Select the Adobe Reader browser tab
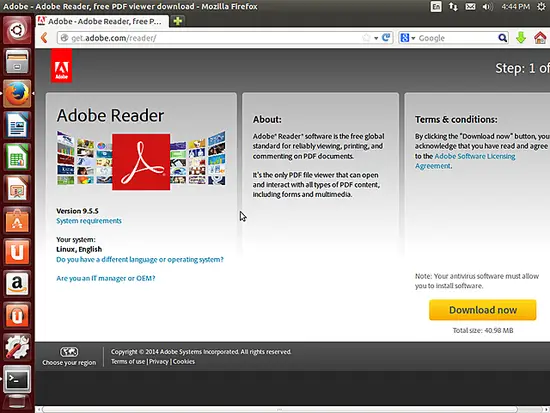Screen dimensions: 550x413 [102, 21]
